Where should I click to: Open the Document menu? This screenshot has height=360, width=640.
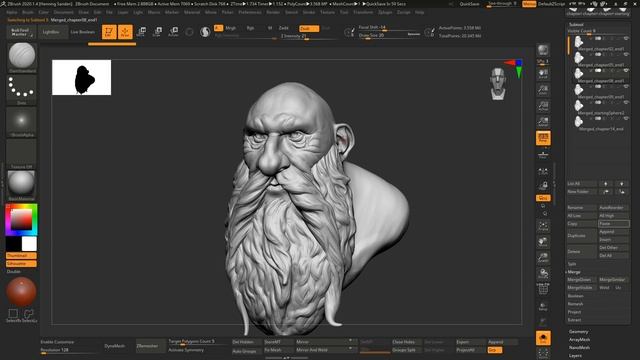click(x=64, y=12)
